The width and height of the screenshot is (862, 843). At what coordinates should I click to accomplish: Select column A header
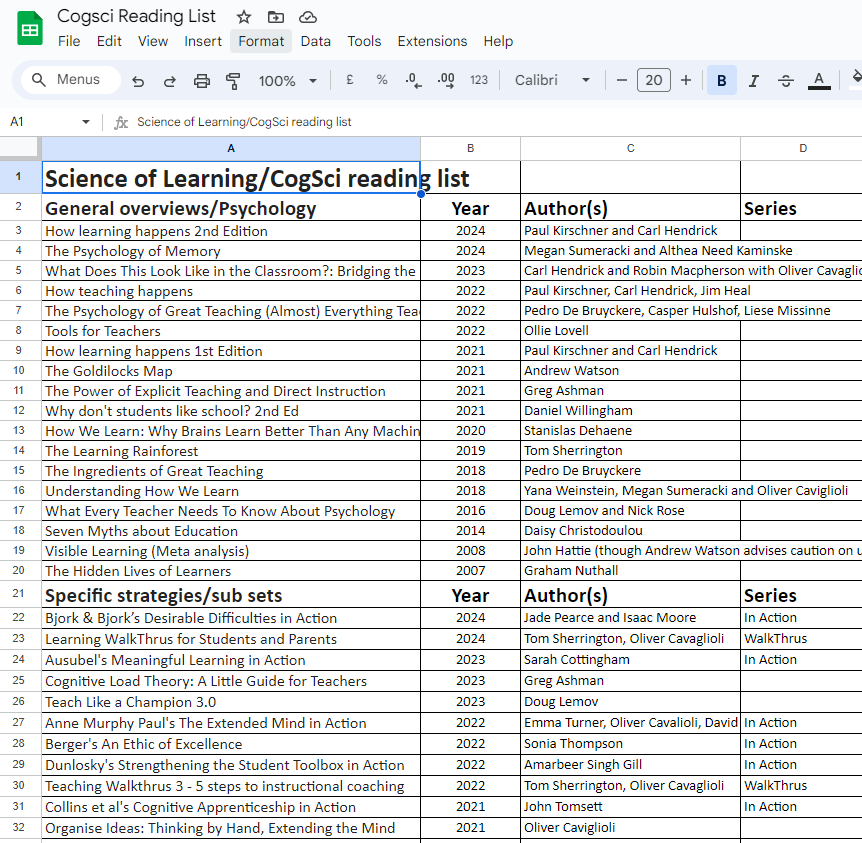231,148
